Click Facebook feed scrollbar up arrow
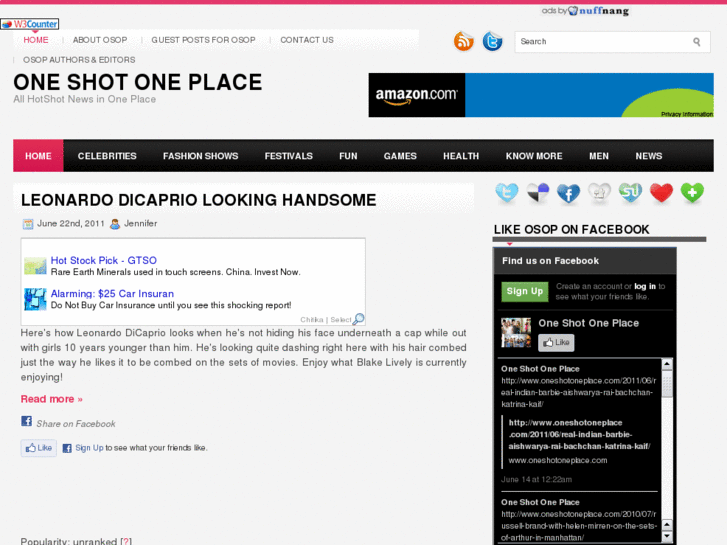The image size is (727, 545). [667, 364]
